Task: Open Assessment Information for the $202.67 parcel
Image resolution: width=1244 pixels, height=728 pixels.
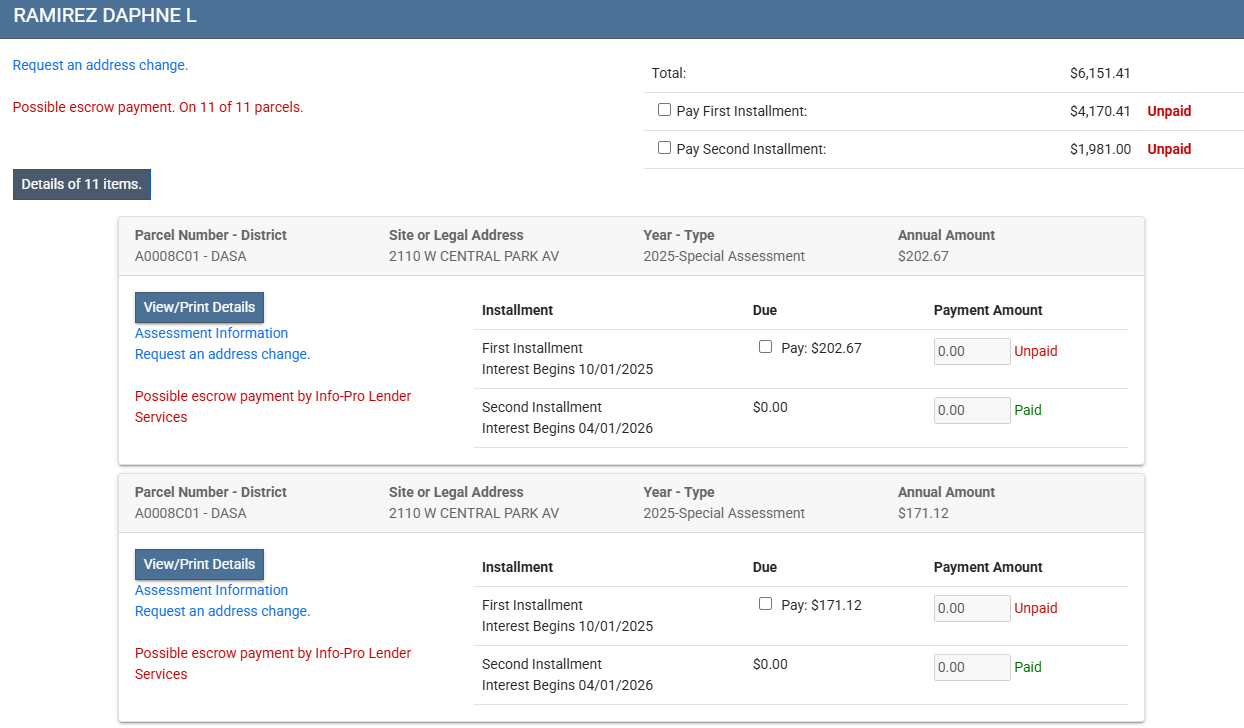Action: coord(211,333)
